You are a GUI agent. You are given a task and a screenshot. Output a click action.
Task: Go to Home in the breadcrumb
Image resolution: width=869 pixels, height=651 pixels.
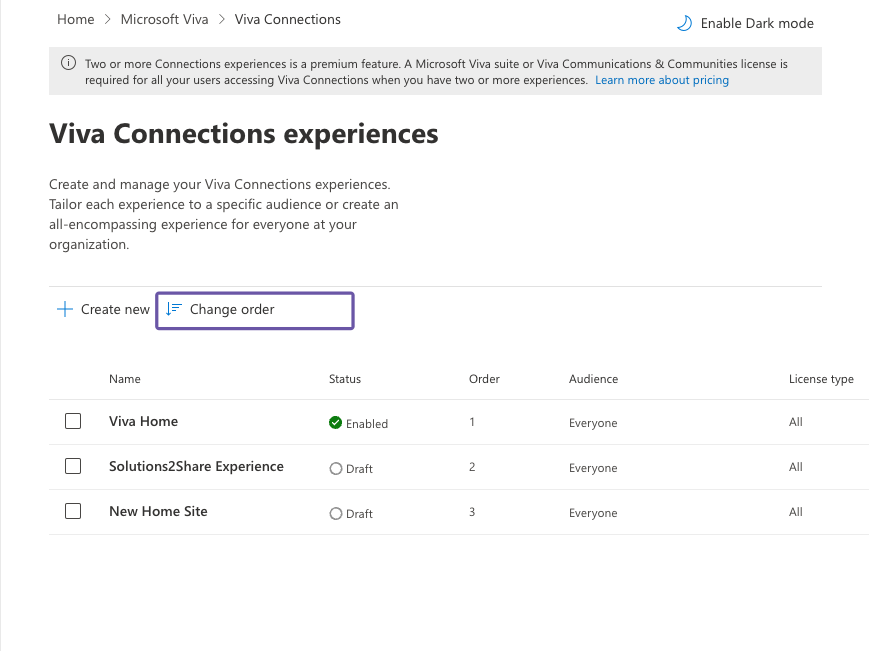[75, 19]
